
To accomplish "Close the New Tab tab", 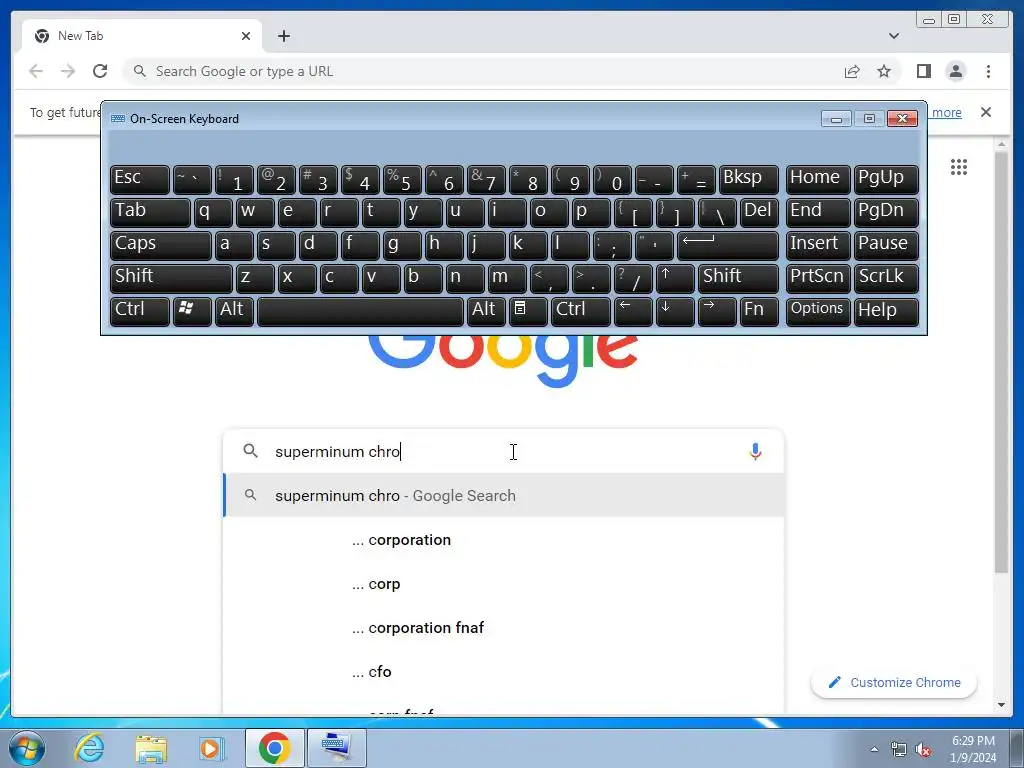I will point(246,36).
